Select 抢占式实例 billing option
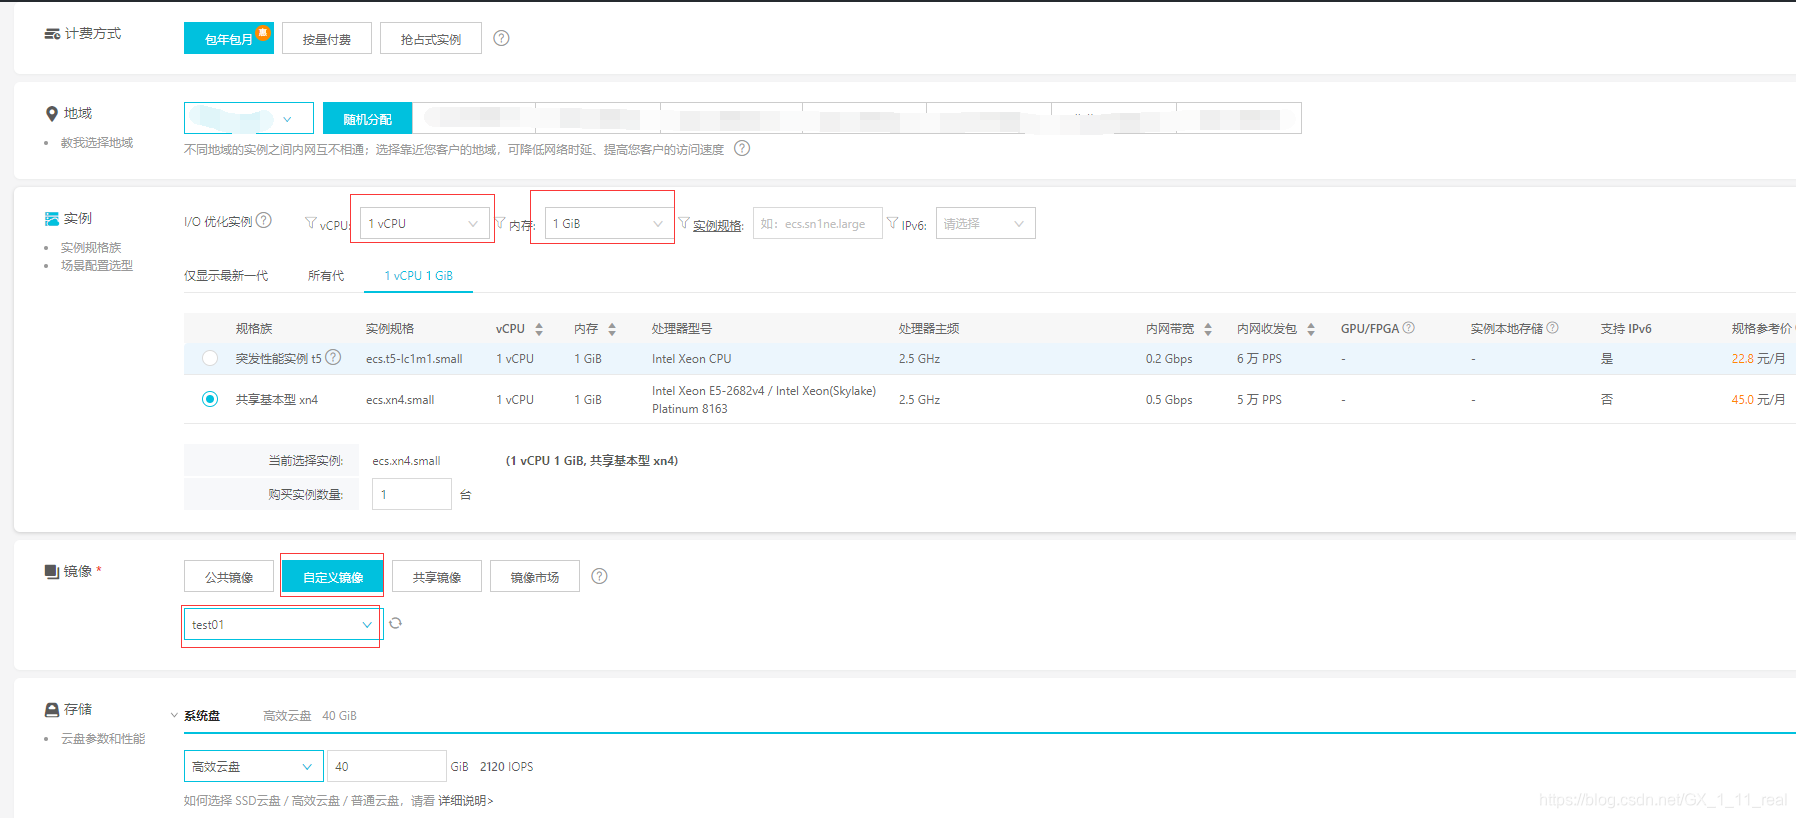1796x818 pixels. pos(431,38)
